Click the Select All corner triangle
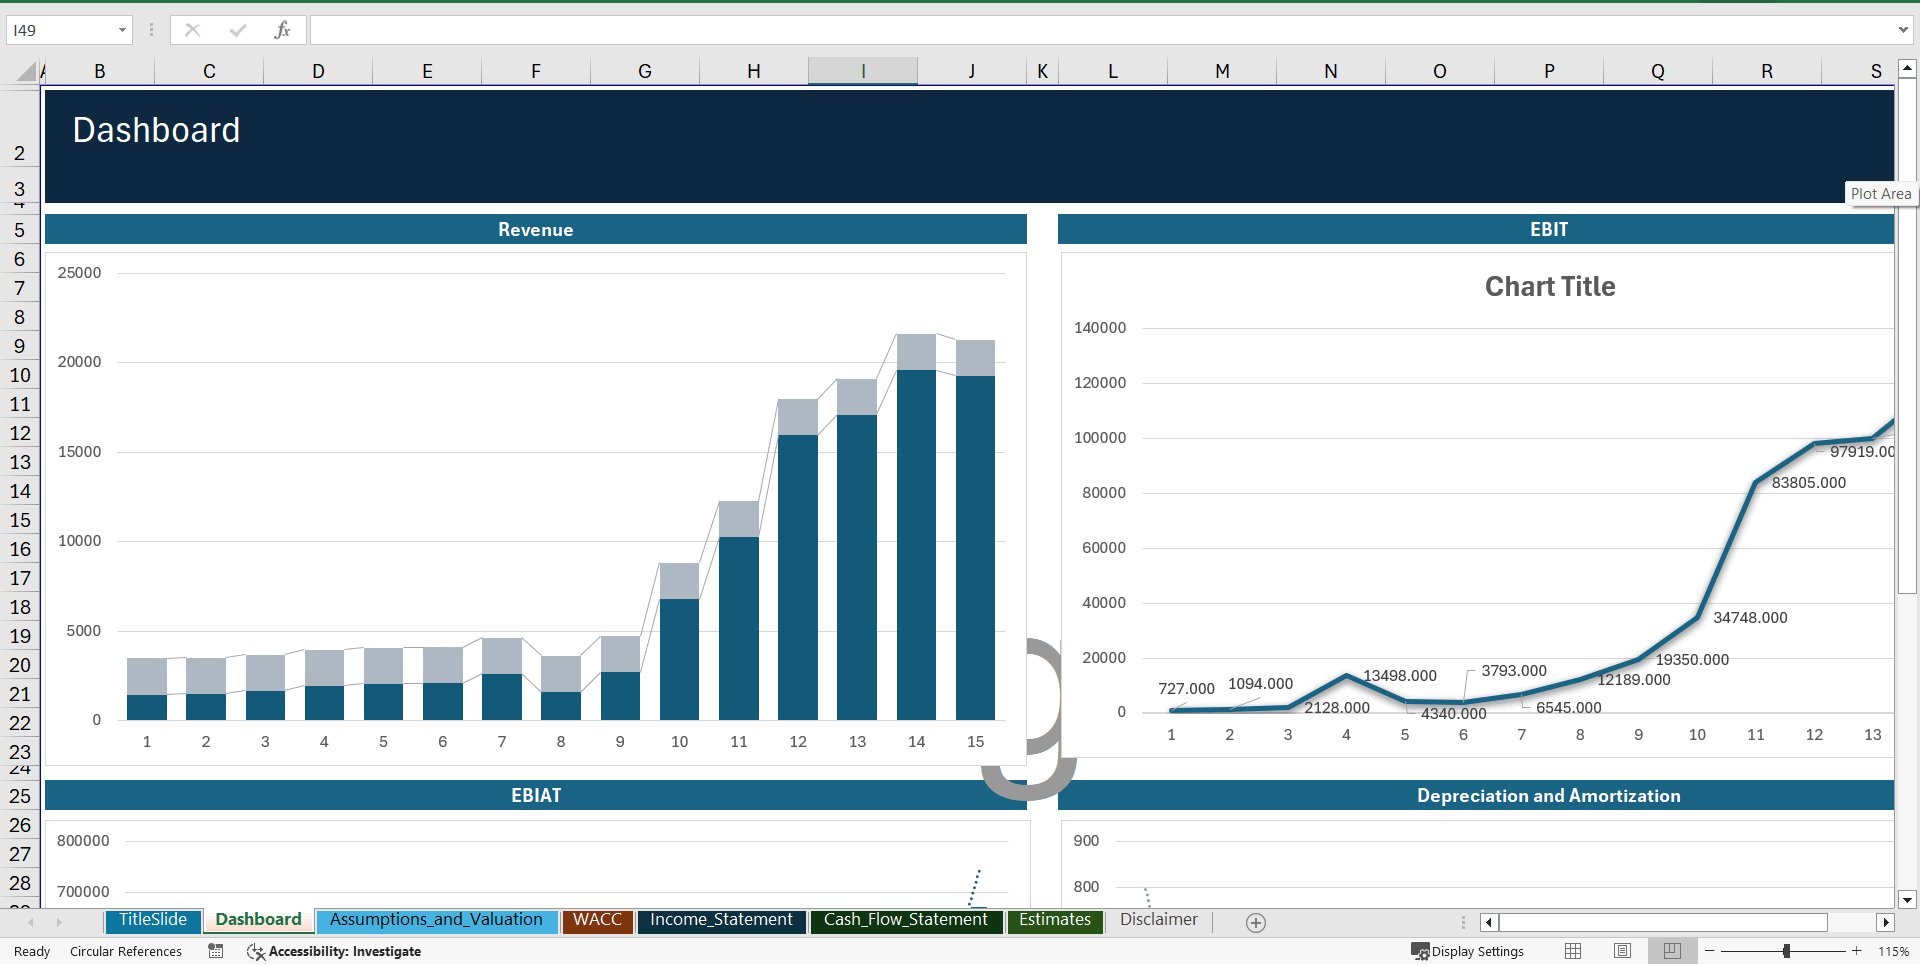Viewport: 1920px width, 966px height. tap(26, 71)
